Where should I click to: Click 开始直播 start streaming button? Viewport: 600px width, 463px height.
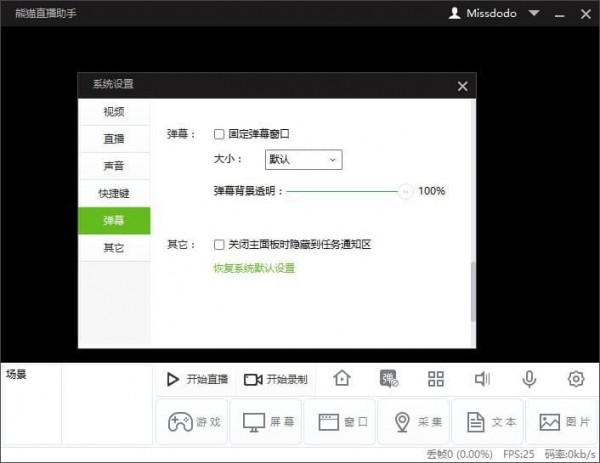point(197,379)
